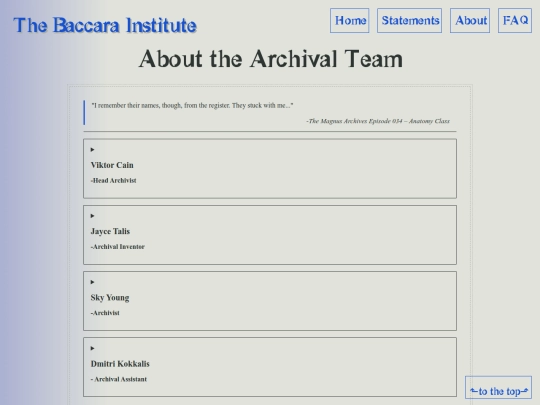This screenshot has width=540, height=405.
Task: Click the 'About the Archival Team' heading
Action: [x=271, y=59]
